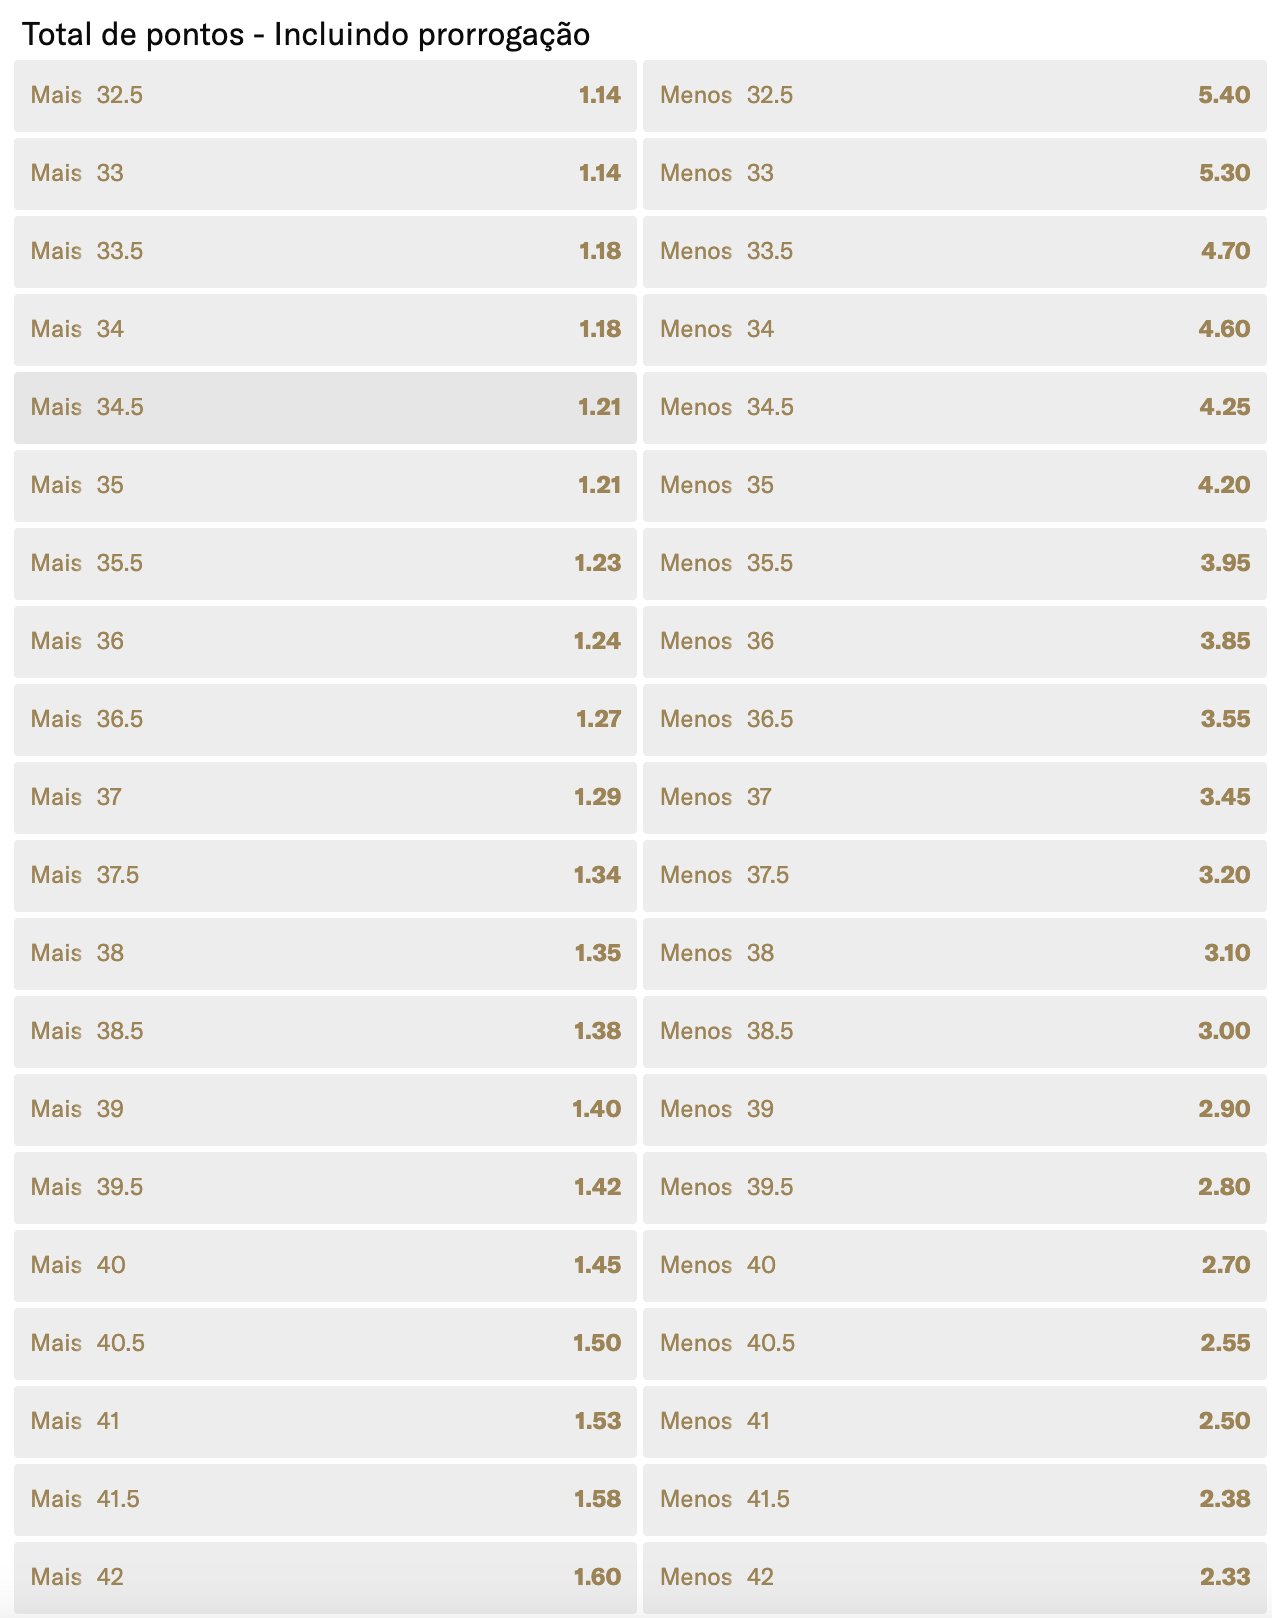Select Mais 37.5 at odds 1.34

325,876
